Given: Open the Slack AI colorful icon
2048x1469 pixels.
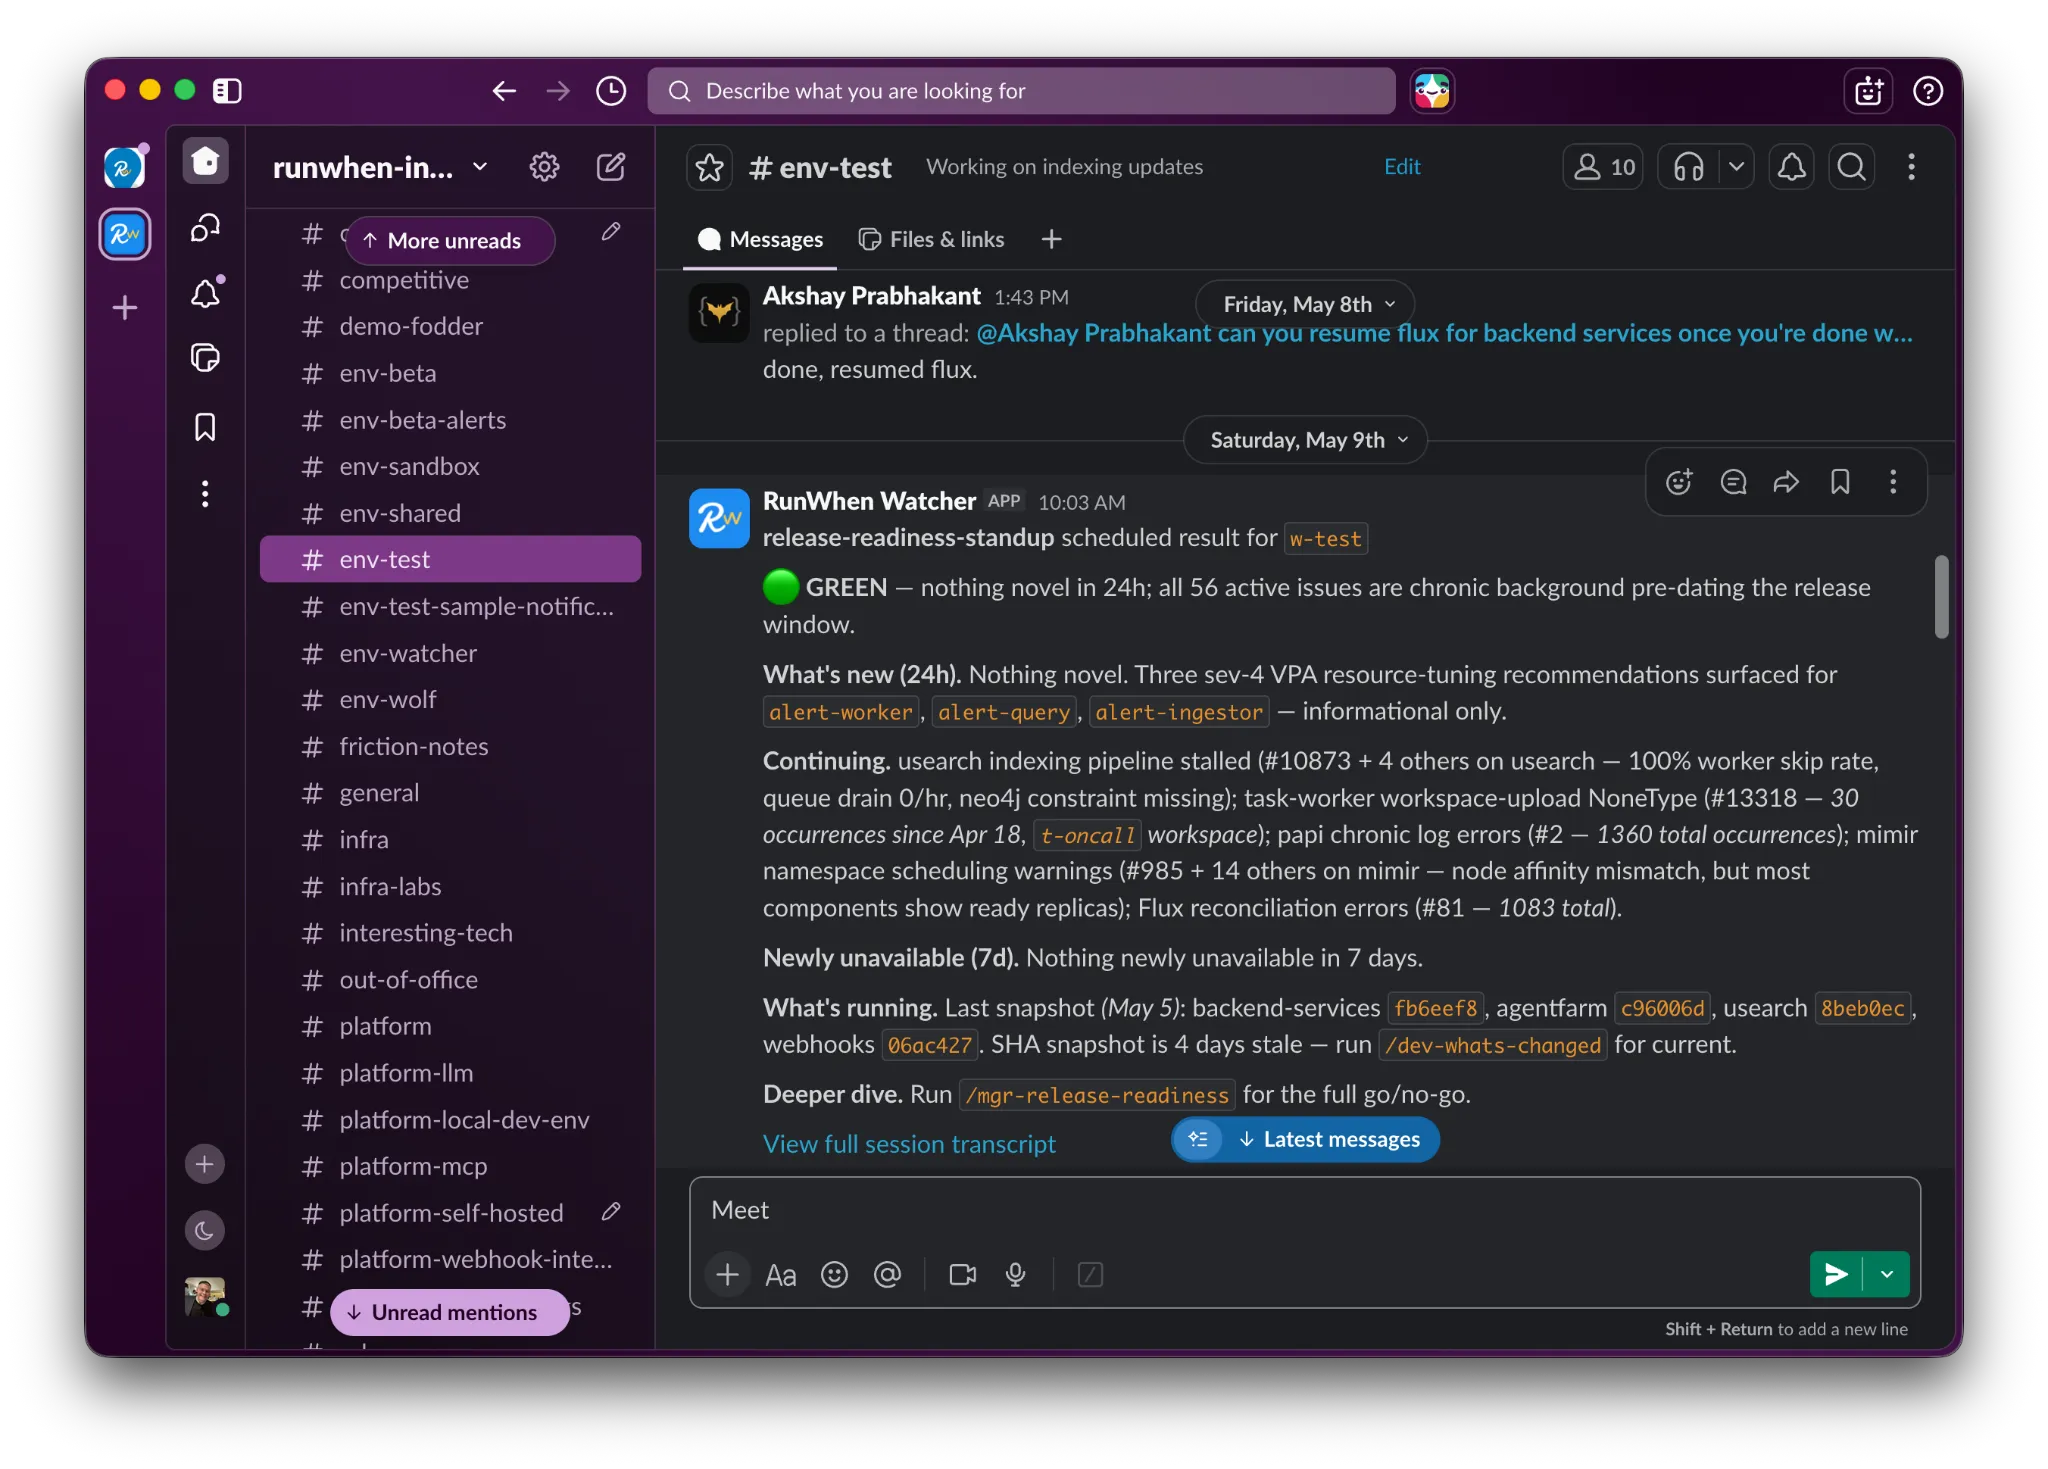Looking at the screenshot, I should (x=1432, y=91).
